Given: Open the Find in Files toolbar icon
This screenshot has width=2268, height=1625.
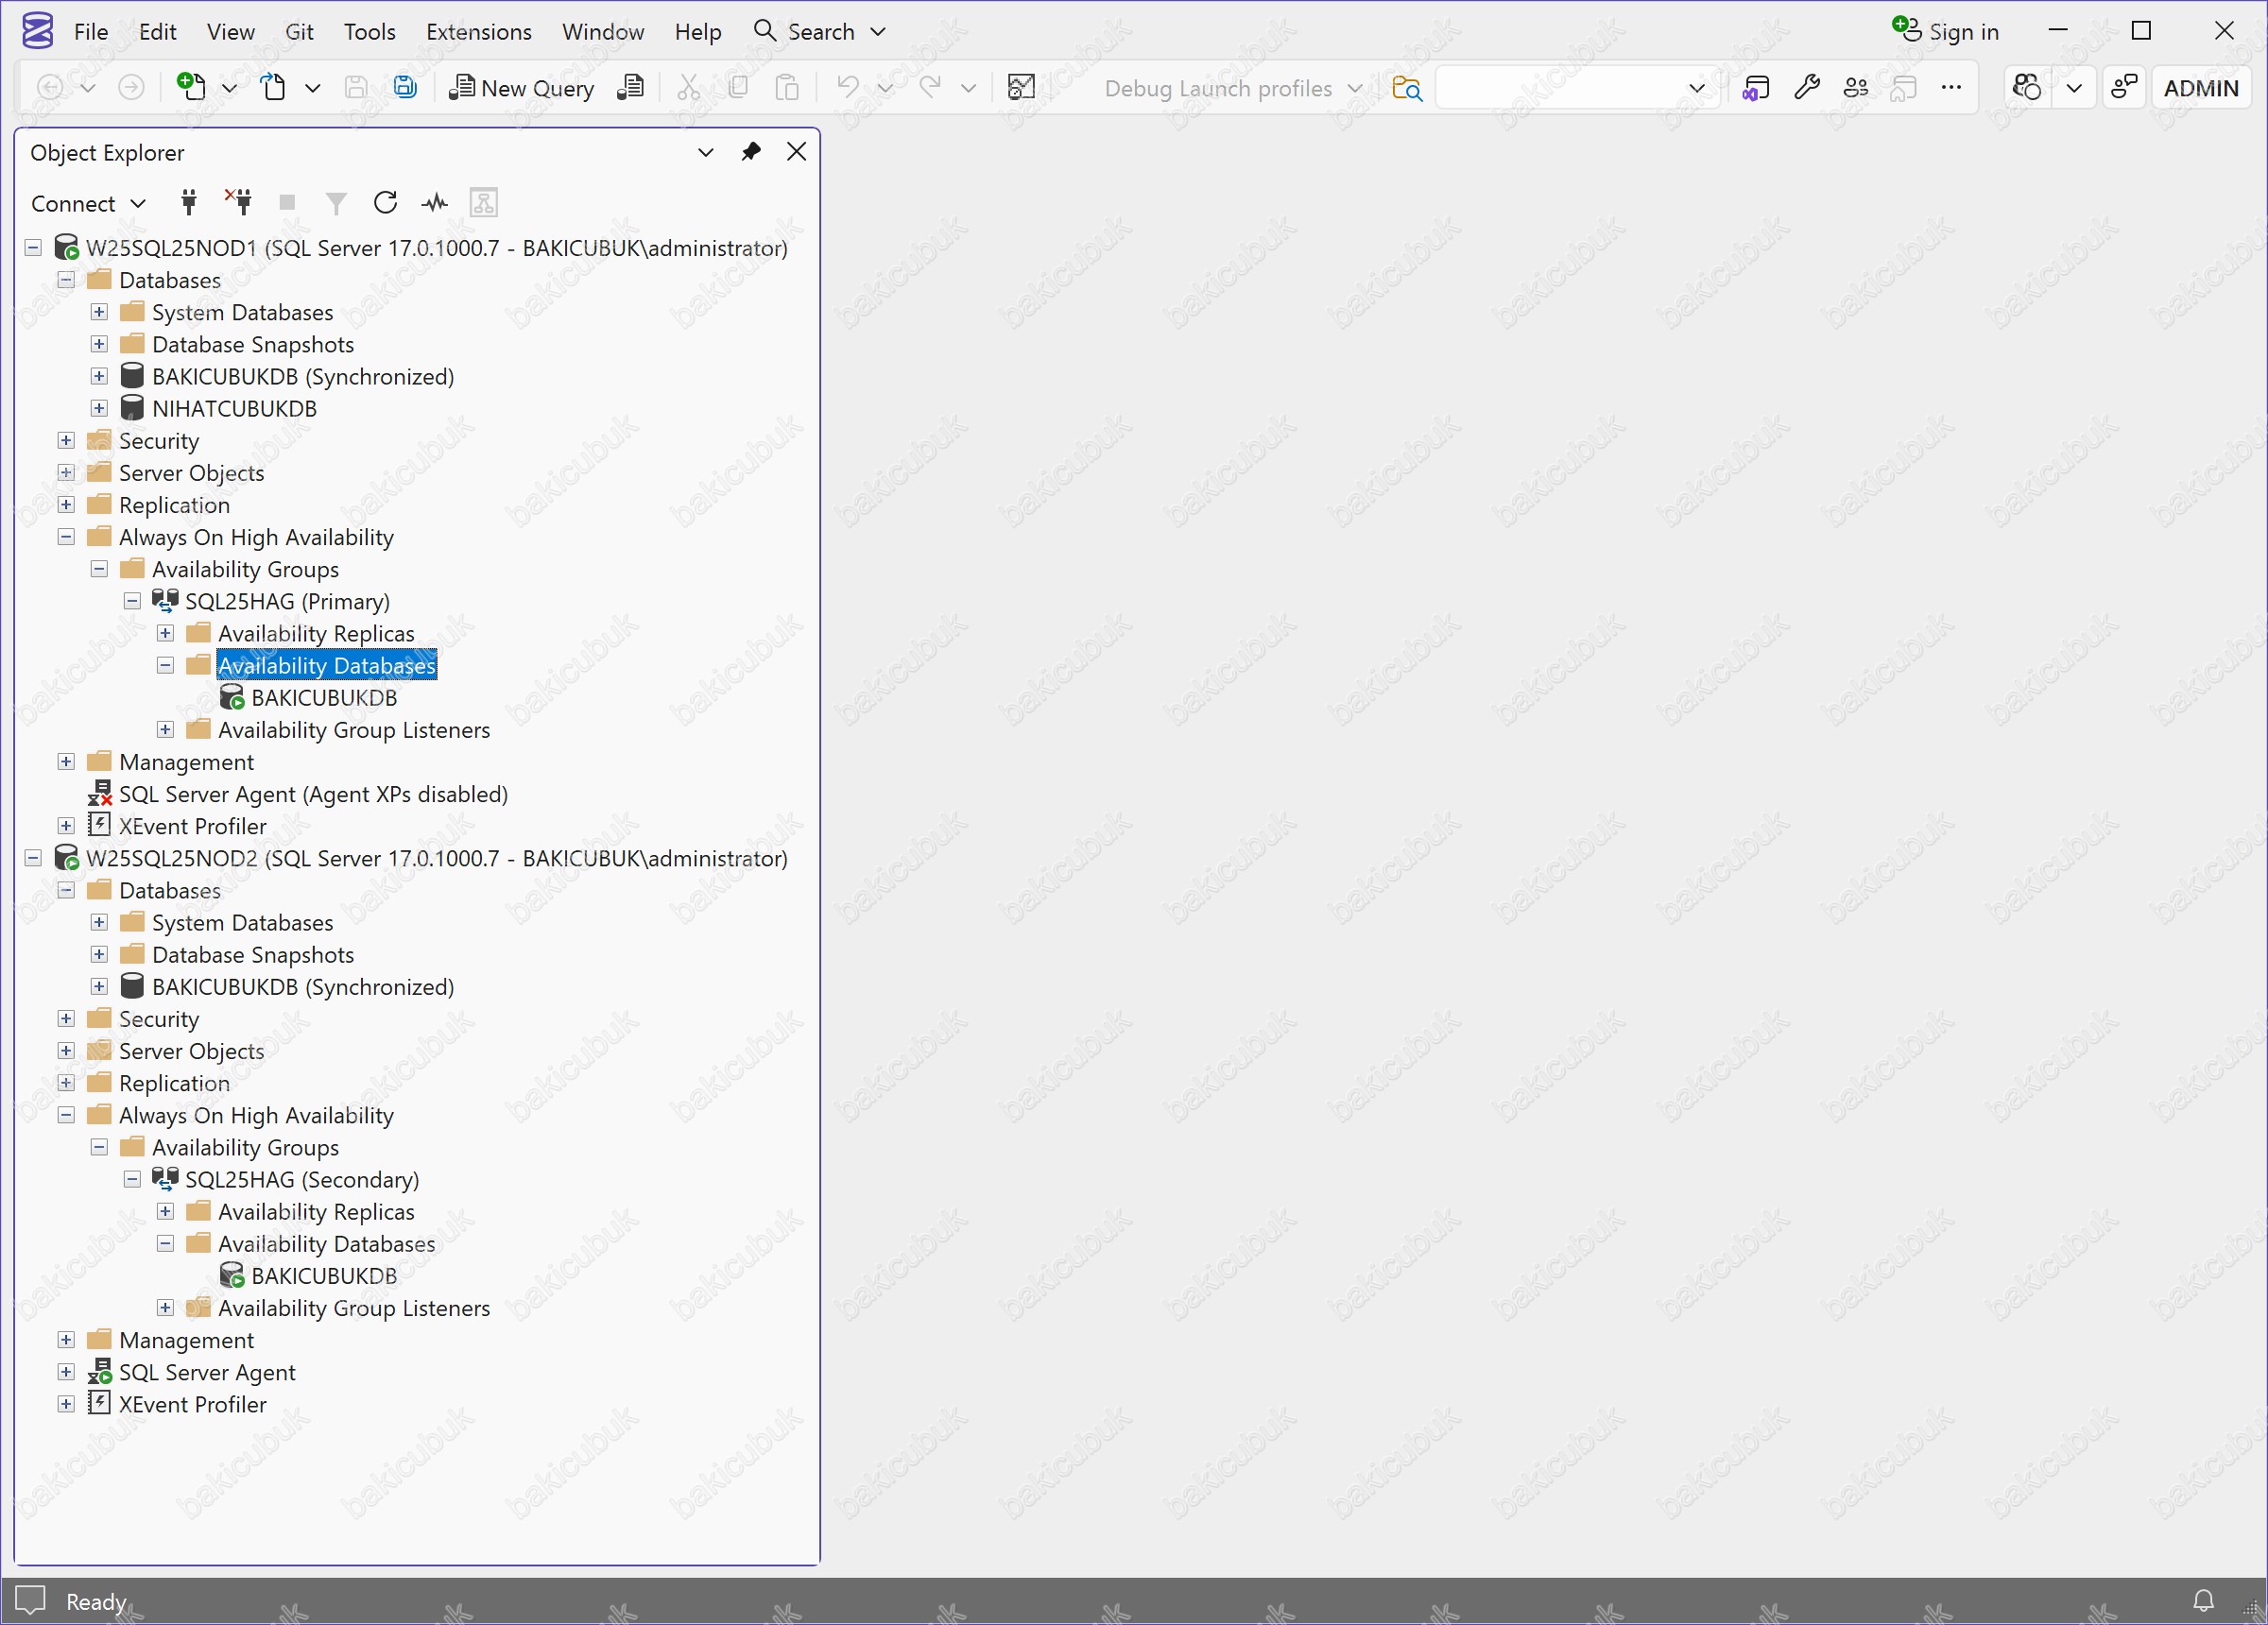Looking at the screenshot, I should [x=1406, y=88].
